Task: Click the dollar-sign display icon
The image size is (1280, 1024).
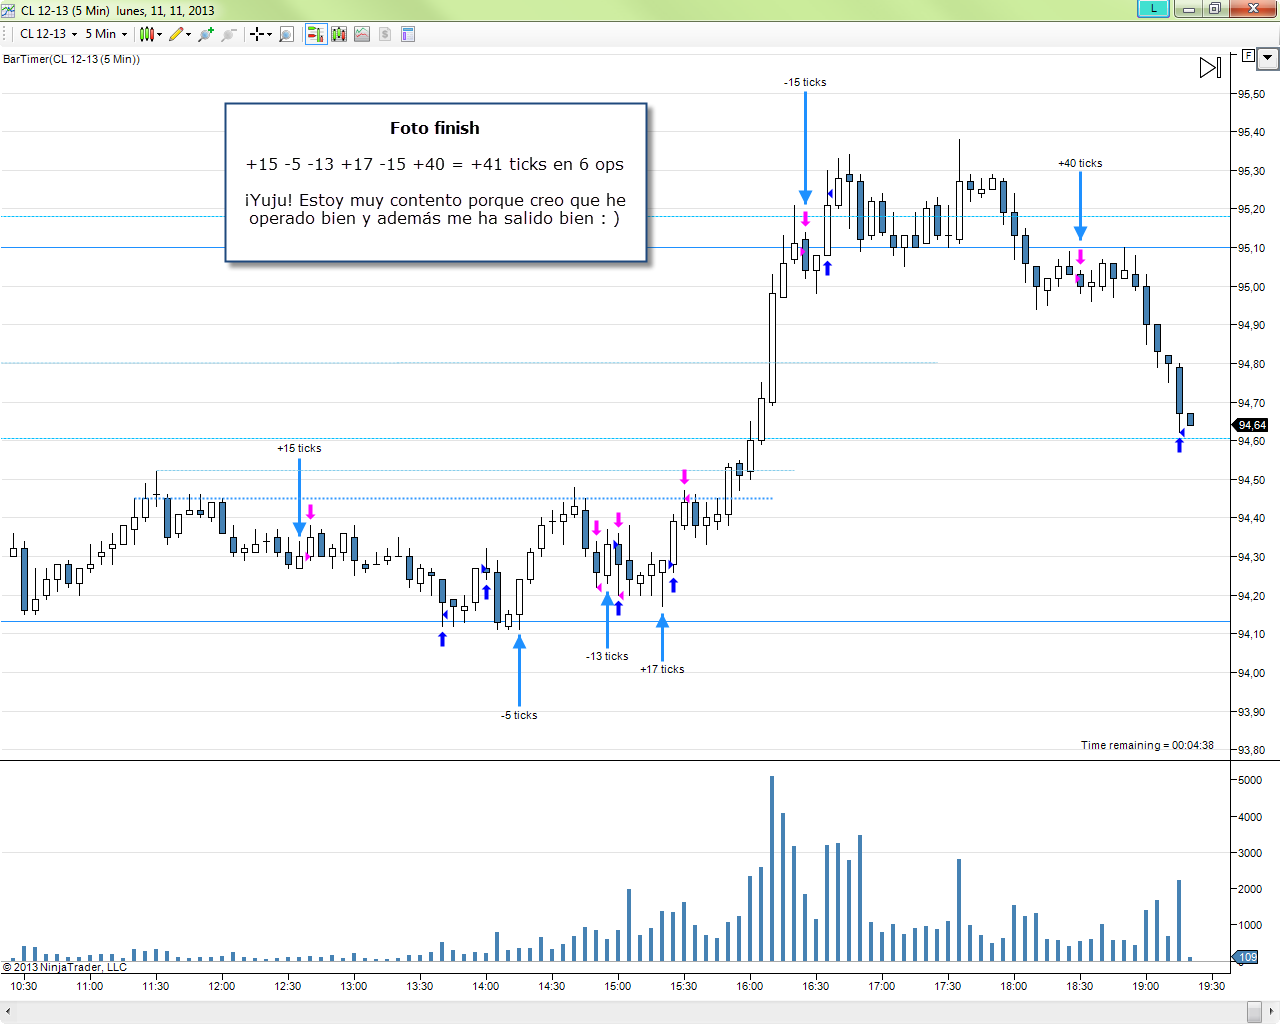Action: pyautogui.click(x=384, y=33)
